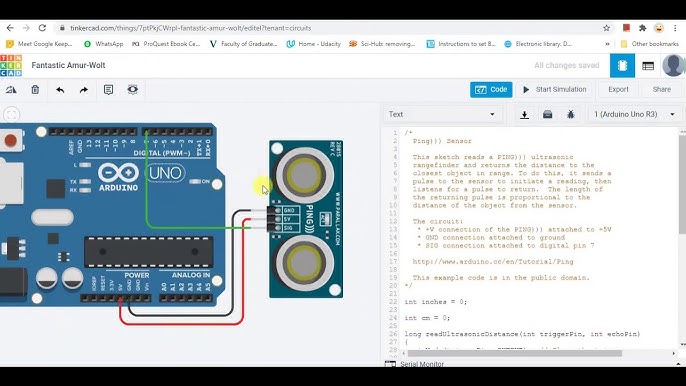Image resolution: width=686 pixels, height=386 pixels.
Task: Toggle the Code editor panel
Action: [x=491, y=90]
